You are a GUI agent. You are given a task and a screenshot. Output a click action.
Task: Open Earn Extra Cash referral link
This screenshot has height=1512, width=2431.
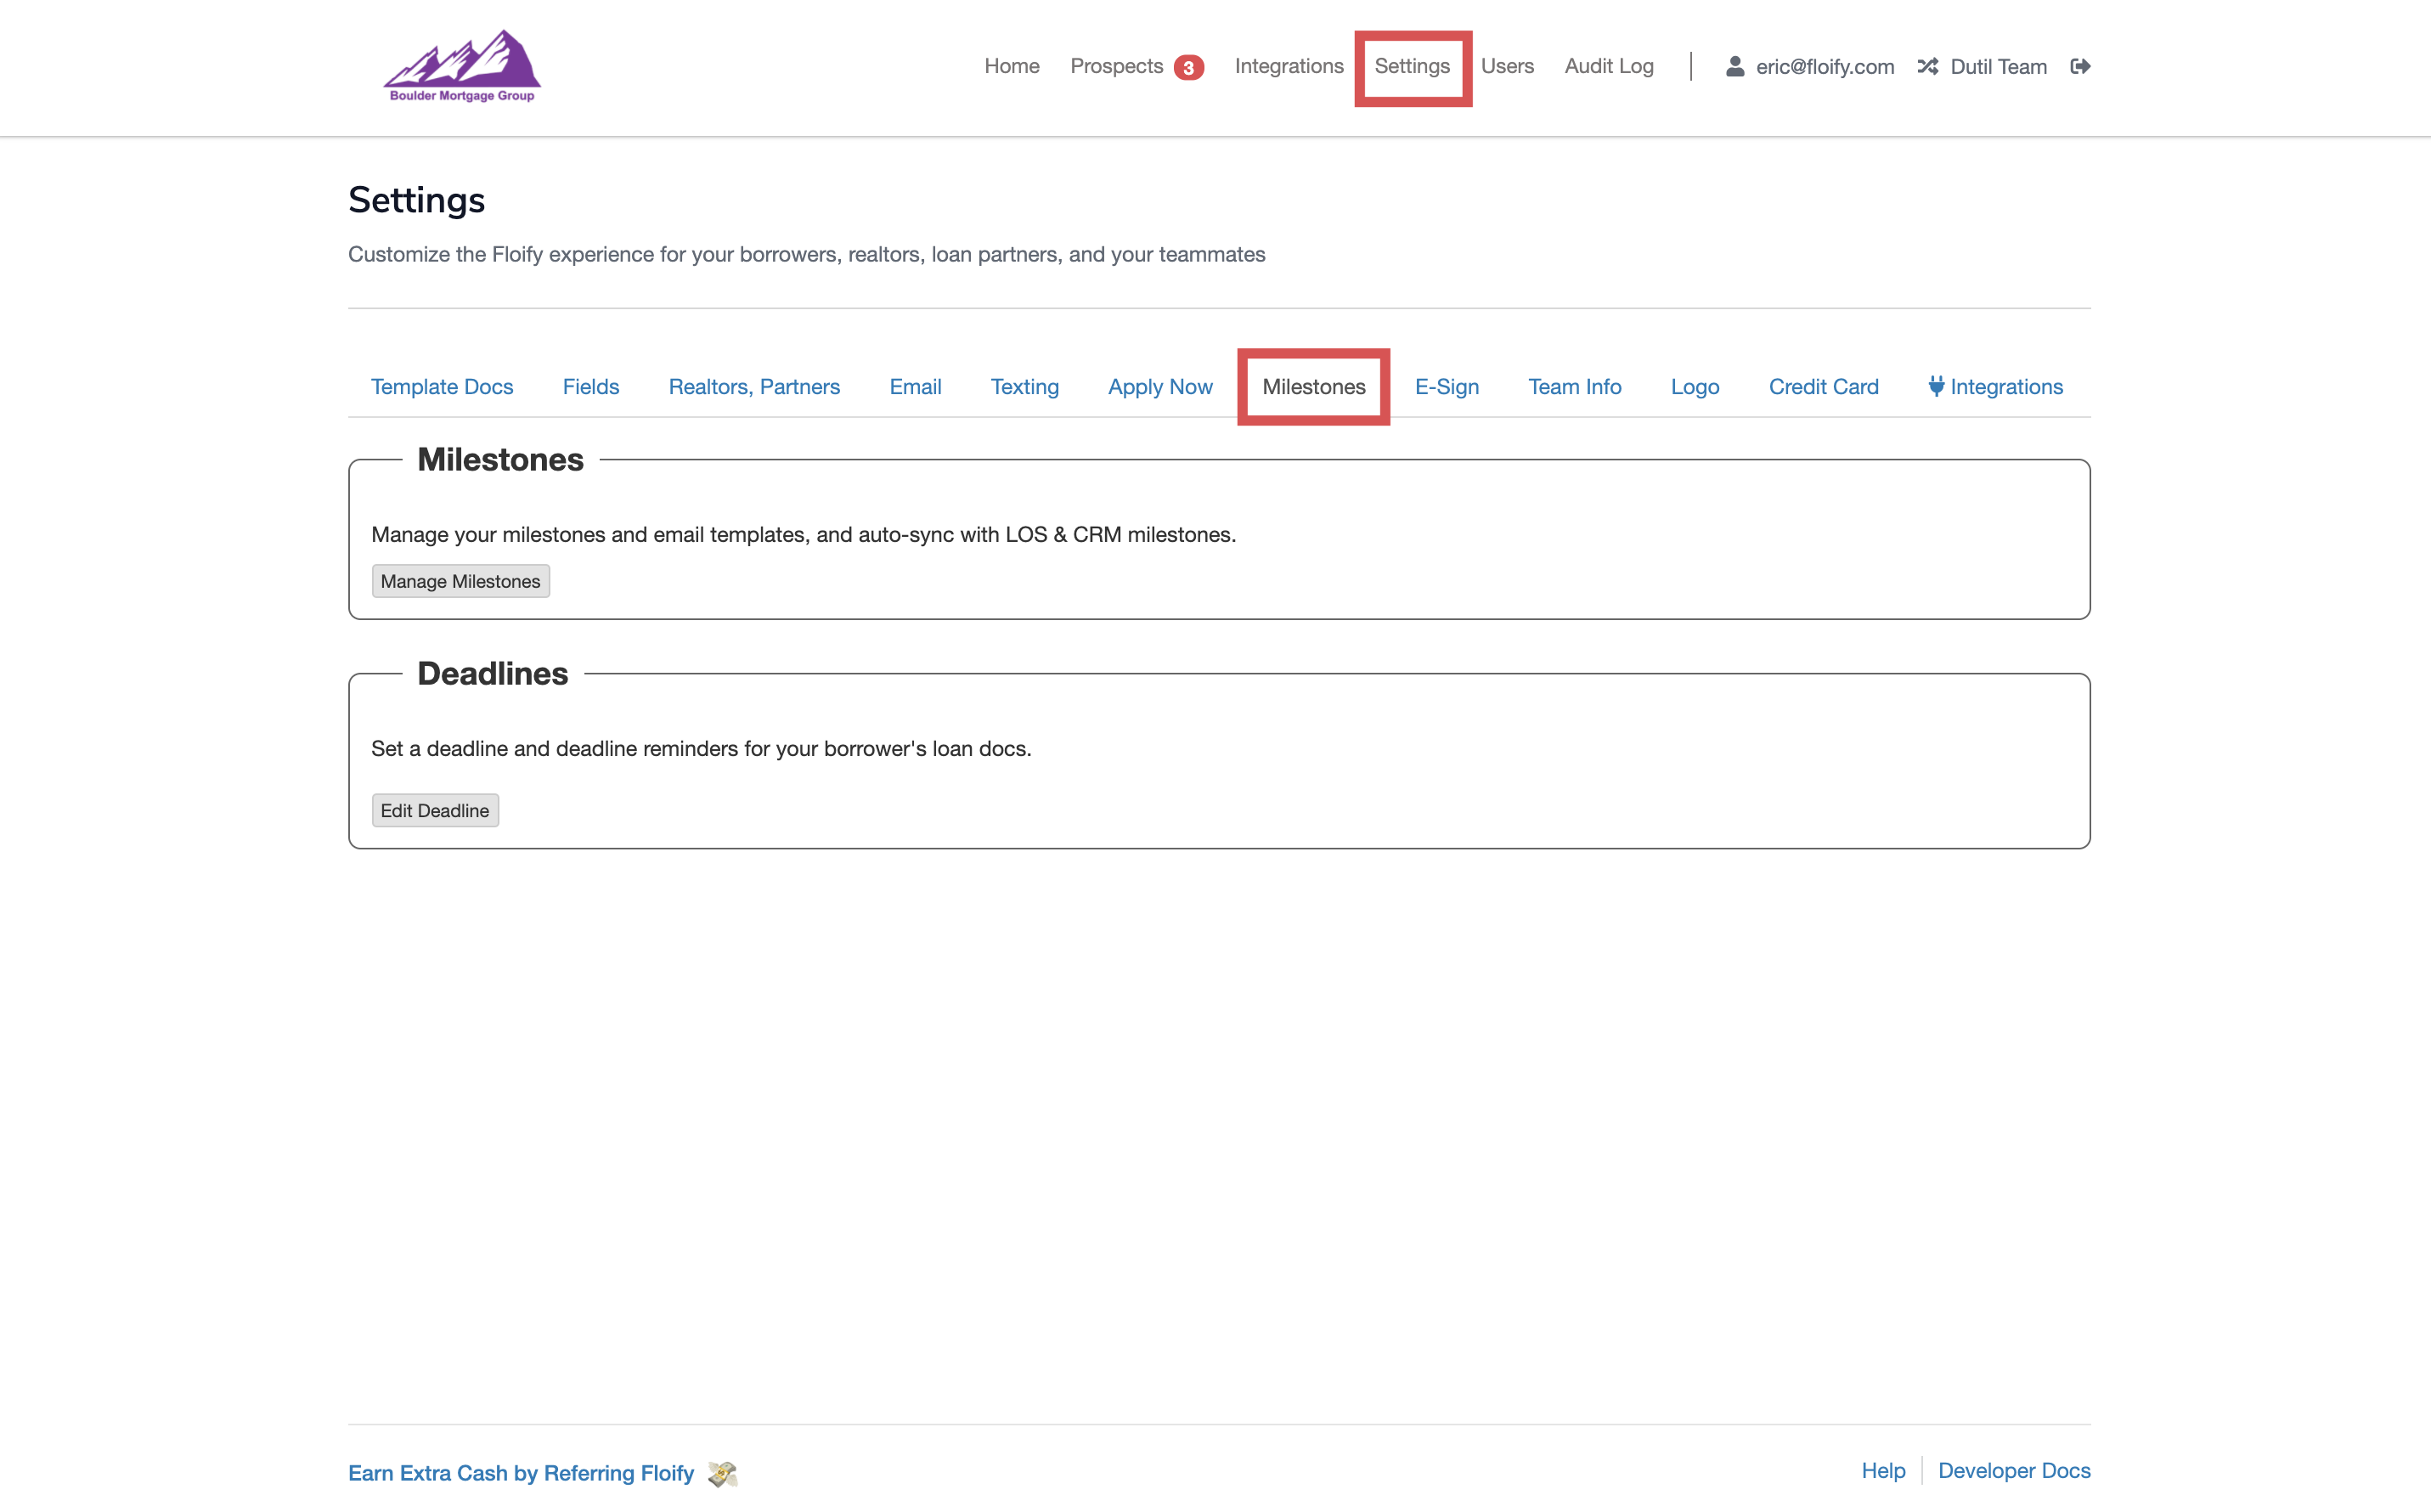520,1473
